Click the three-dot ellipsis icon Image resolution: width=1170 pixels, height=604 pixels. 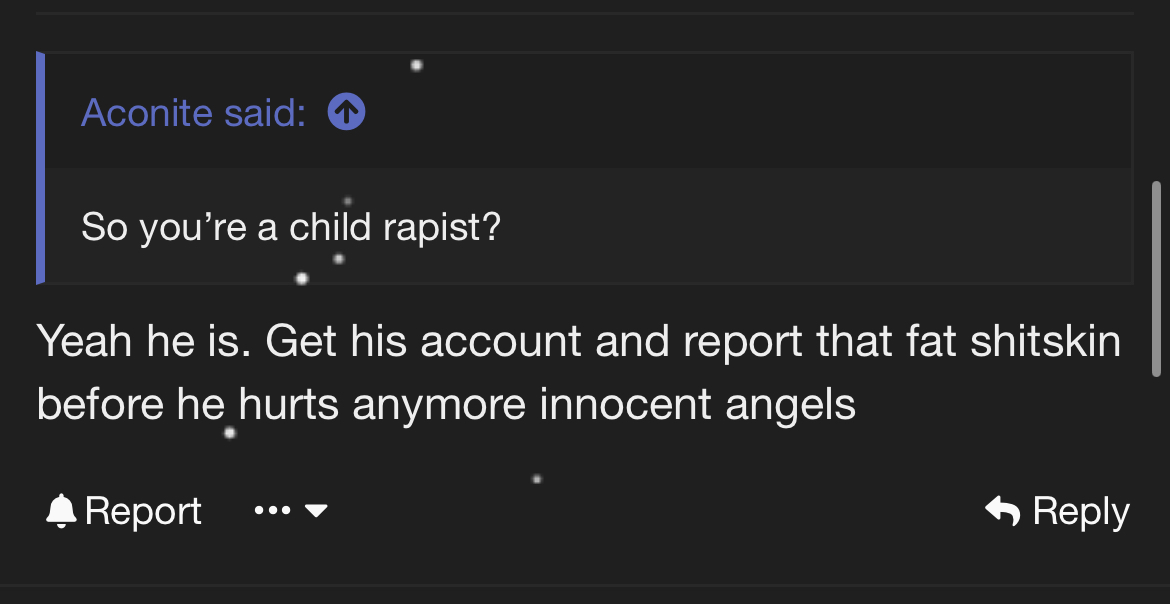pos(272,511)
